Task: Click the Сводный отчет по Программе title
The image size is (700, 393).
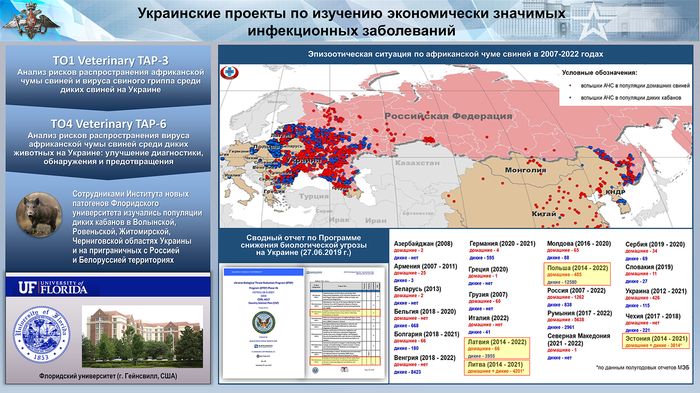Action: pyautogui.click(x=304, y=245)
